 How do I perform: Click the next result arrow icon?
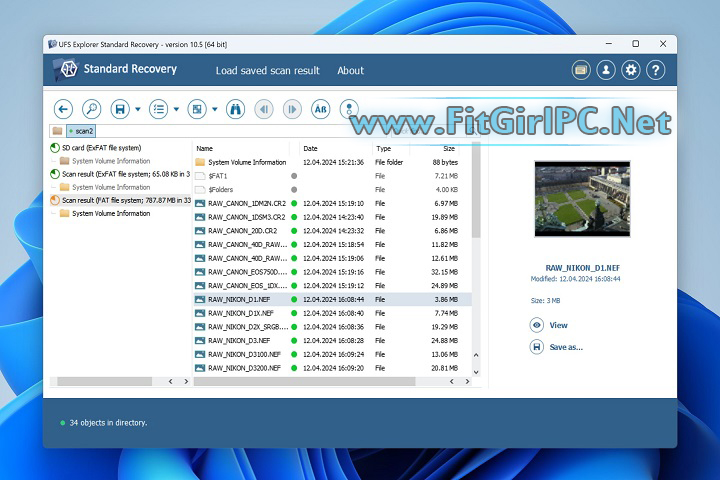coord(292,109)
